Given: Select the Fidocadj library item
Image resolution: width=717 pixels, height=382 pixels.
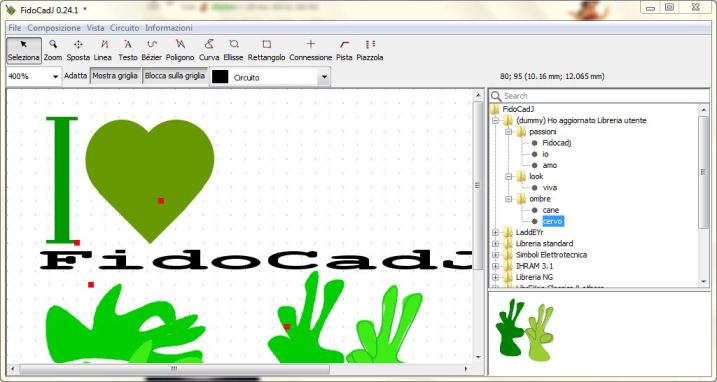Looking at the screenshot, I should point(556,143).
